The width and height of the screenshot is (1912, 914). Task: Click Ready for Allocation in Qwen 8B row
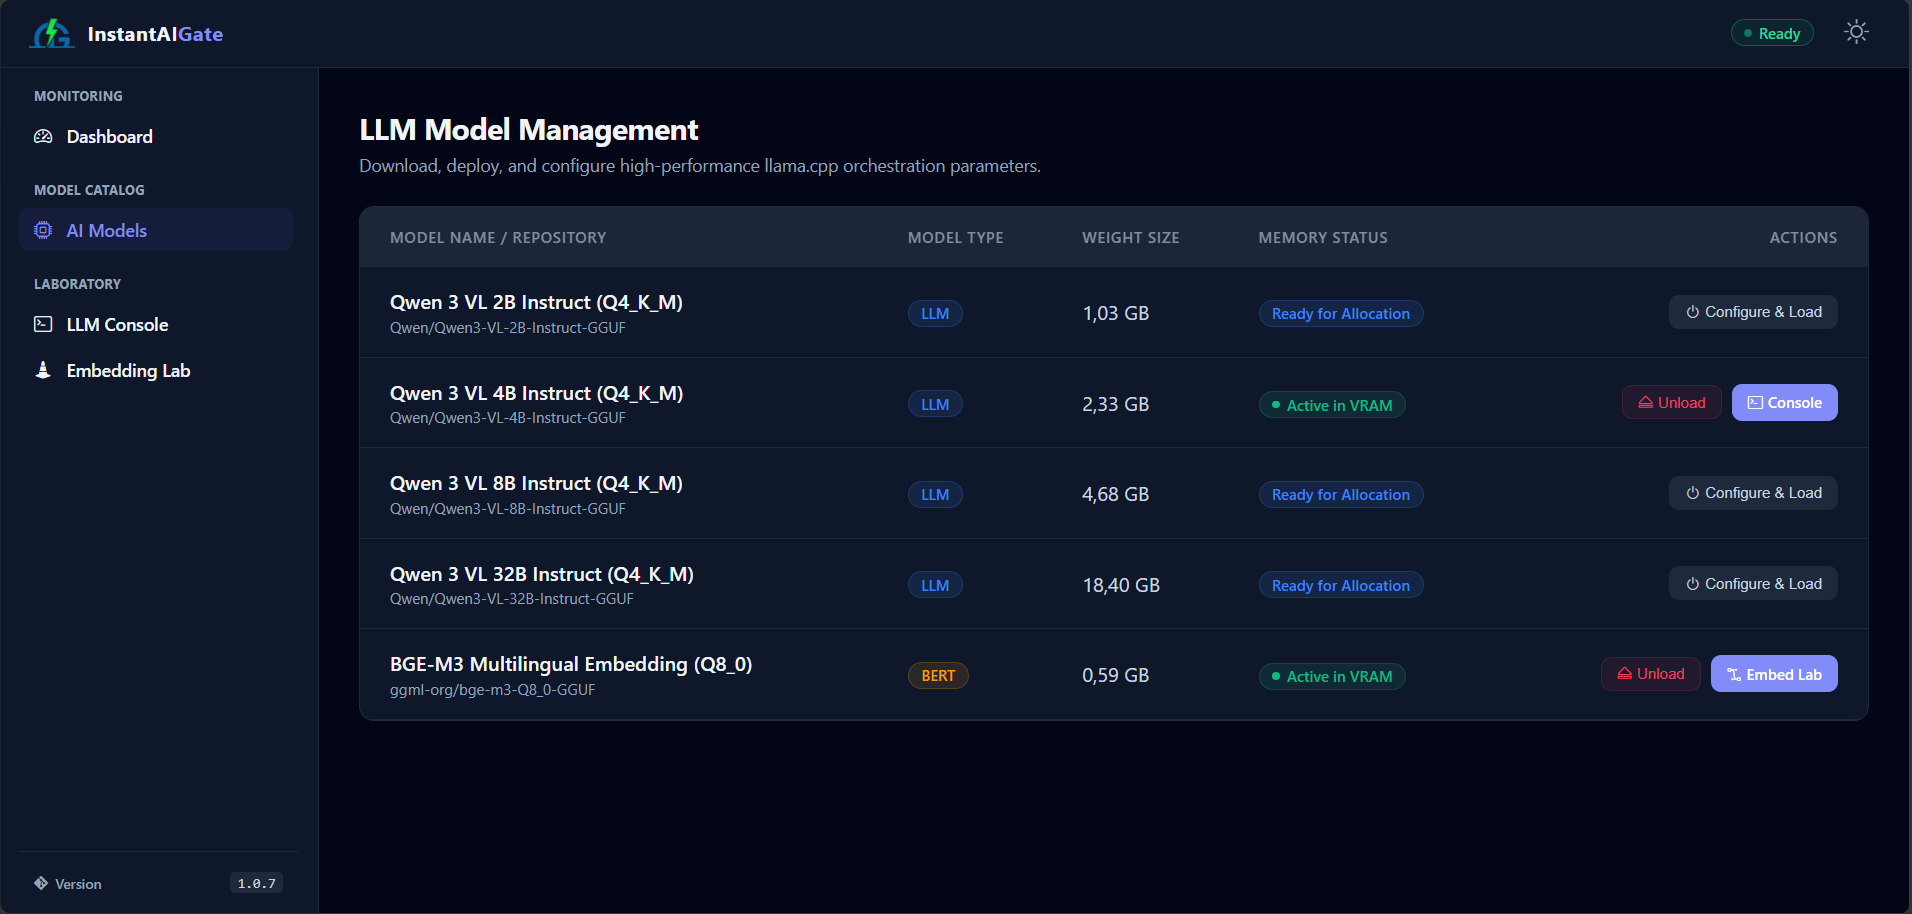1340,494
